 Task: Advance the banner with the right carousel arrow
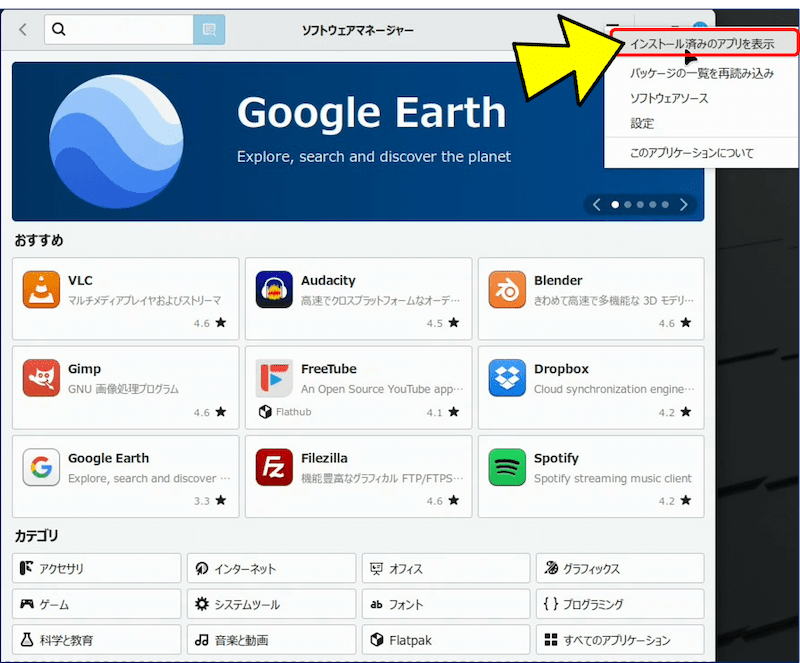click(684, 204)
